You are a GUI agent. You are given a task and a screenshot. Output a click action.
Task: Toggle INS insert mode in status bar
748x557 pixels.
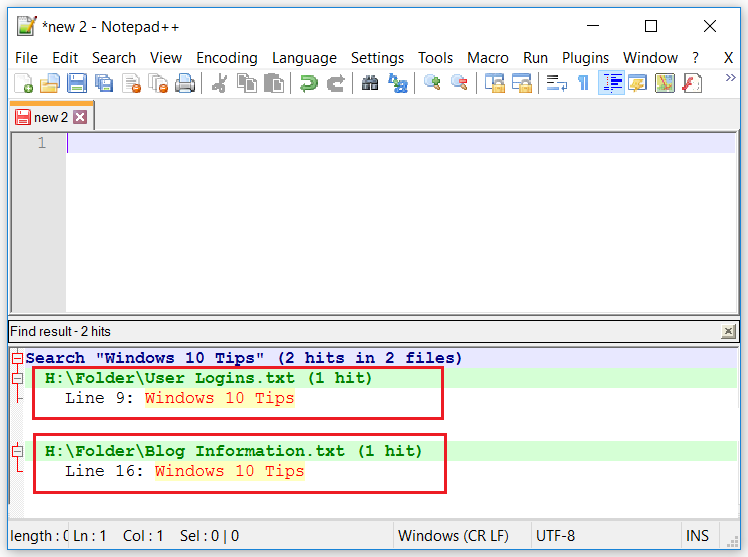[699, 536]
